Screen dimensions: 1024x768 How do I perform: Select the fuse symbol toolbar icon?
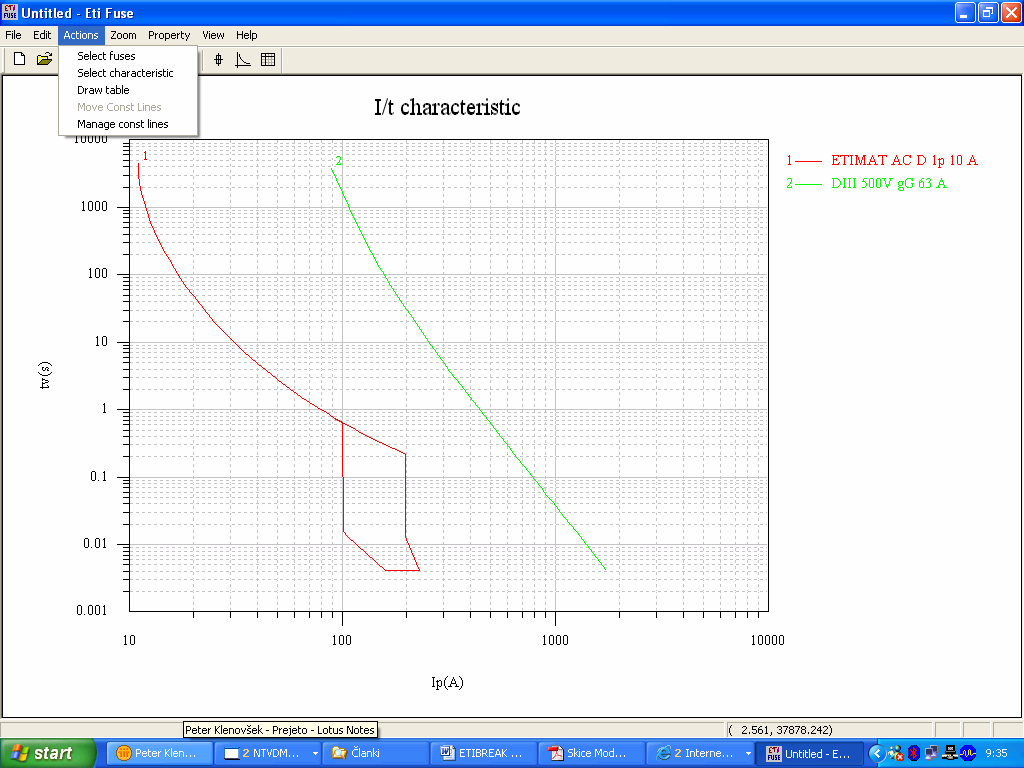click(217, 58)
